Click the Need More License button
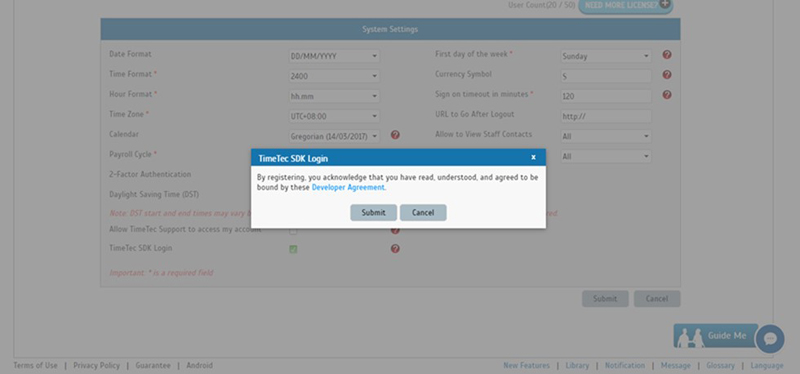 (x=626, y=6)
